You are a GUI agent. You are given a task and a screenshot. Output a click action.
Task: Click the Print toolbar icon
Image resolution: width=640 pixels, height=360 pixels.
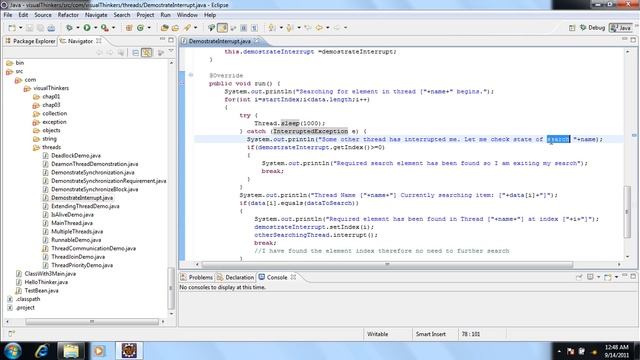pyautogui.click(x=51, y=28)
